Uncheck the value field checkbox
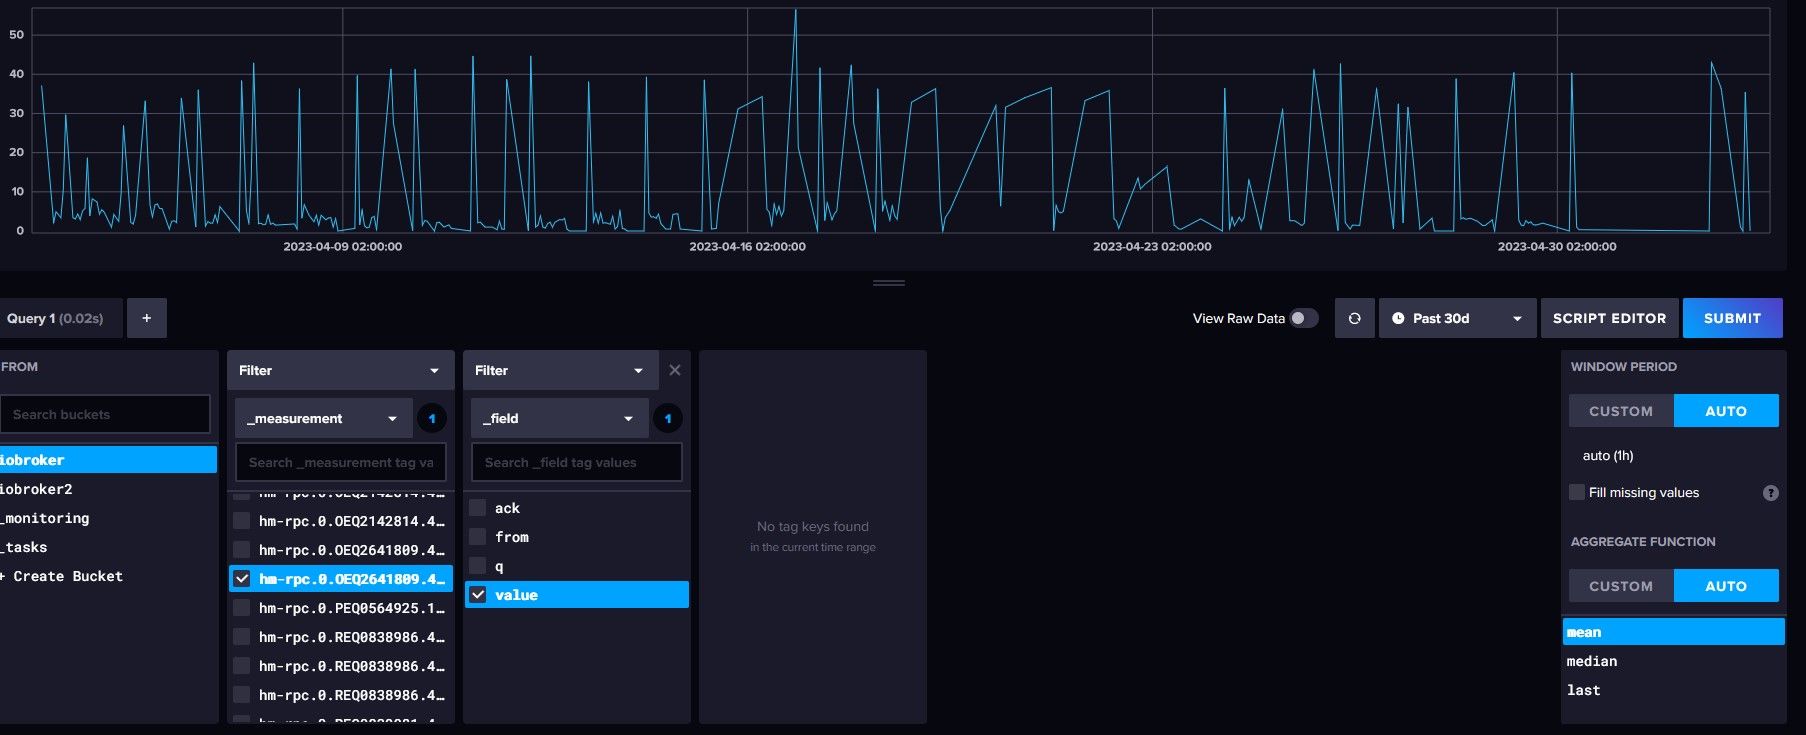Viewport: 1806px width, 735px height. 478,595
